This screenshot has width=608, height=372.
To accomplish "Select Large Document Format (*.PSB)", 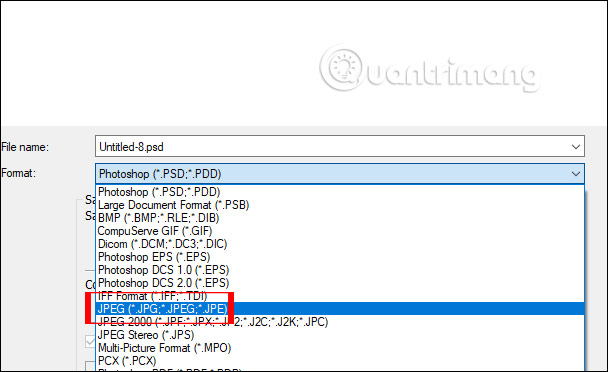I will [340, 205].
